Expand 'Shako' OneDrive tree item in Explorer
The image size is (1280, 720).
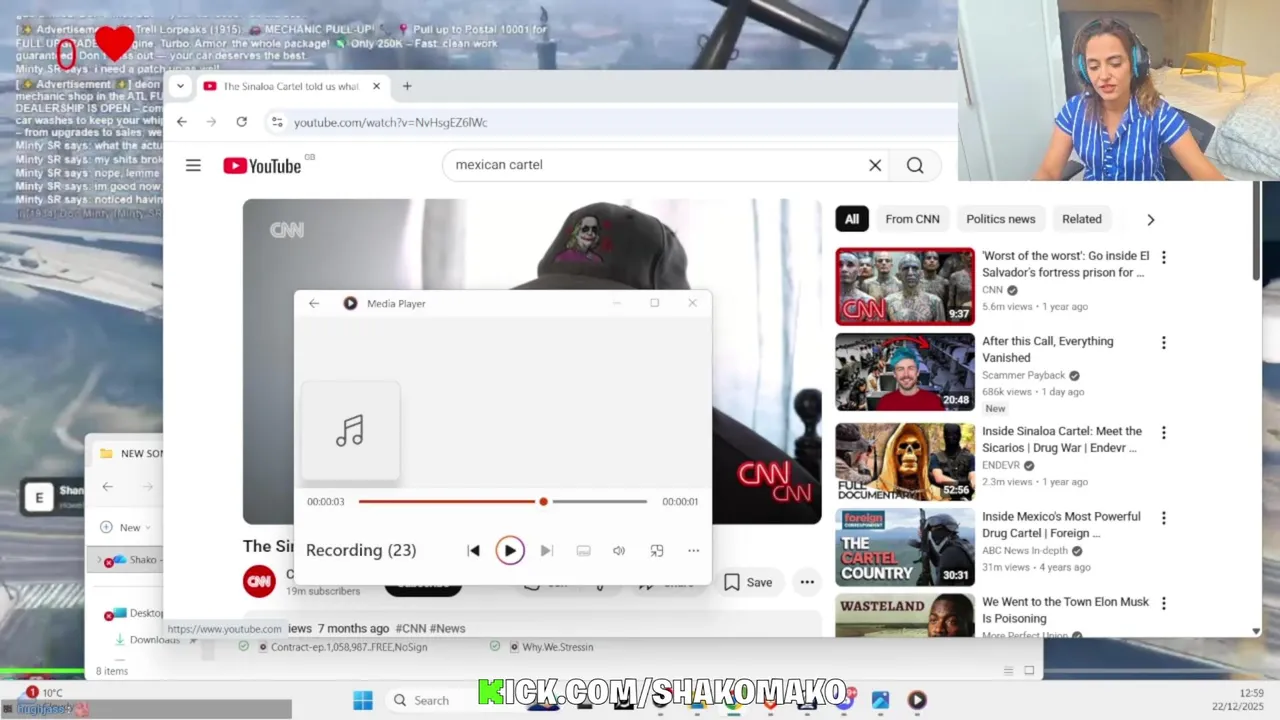pyautogui.click(x=99, y=560)
